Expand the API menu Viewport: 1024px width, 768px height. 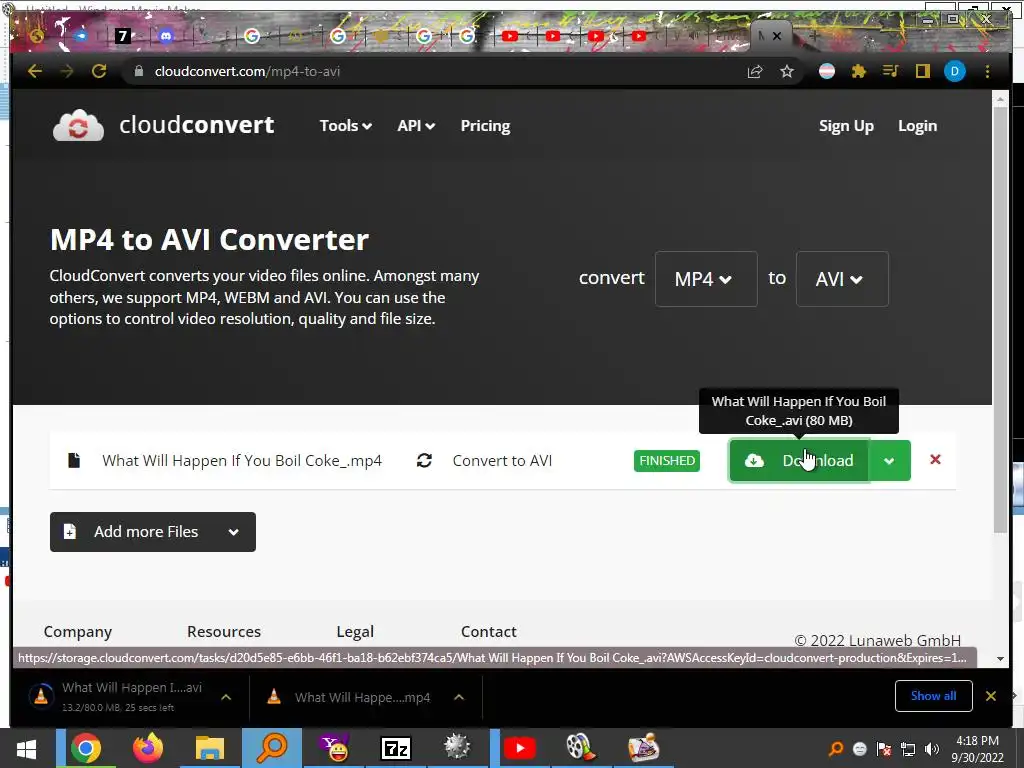point(416,125)
